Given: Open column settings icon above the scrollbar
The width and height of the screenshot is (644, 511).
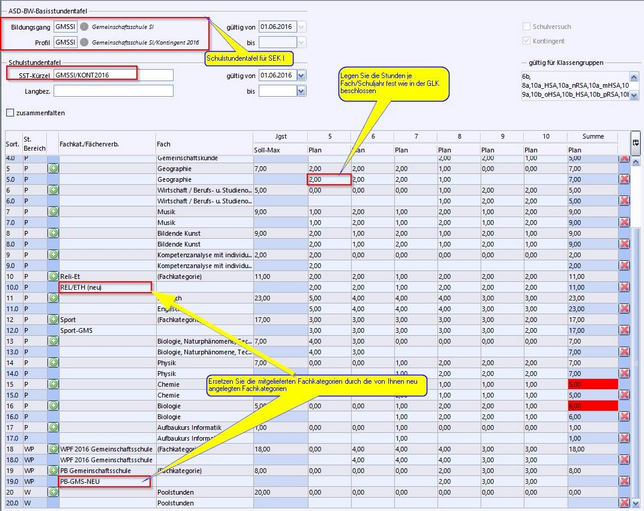Looking at the screenshot, I should click(635, 143).
